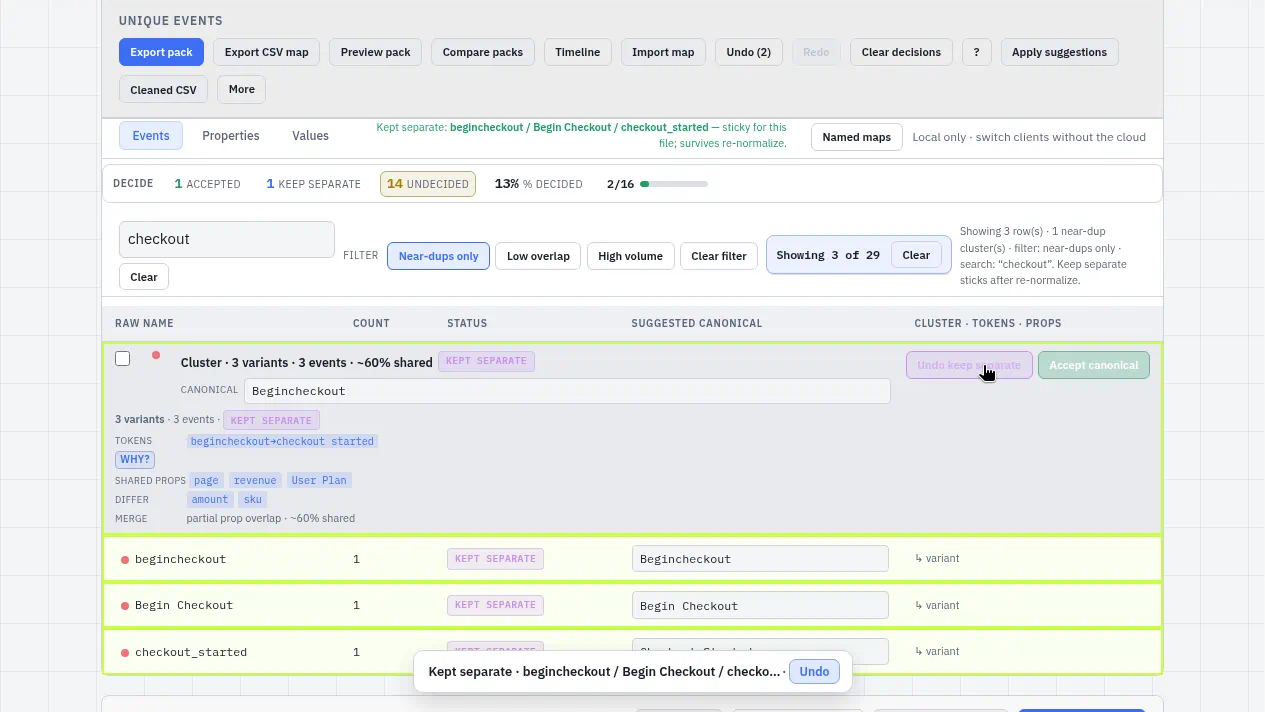Viewport: 1265px width, 712px height.
Task: Click the sku differ tag
Action: coord(253,499)
